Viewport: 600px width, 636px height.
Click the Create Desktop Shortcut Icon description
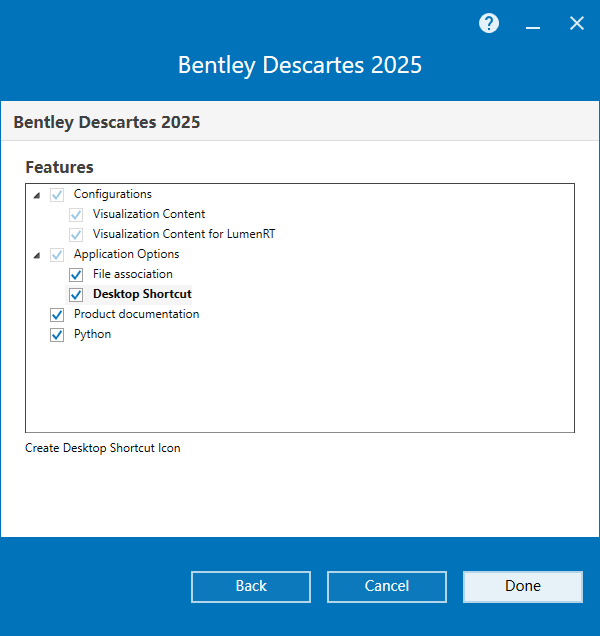coord(103,448)
